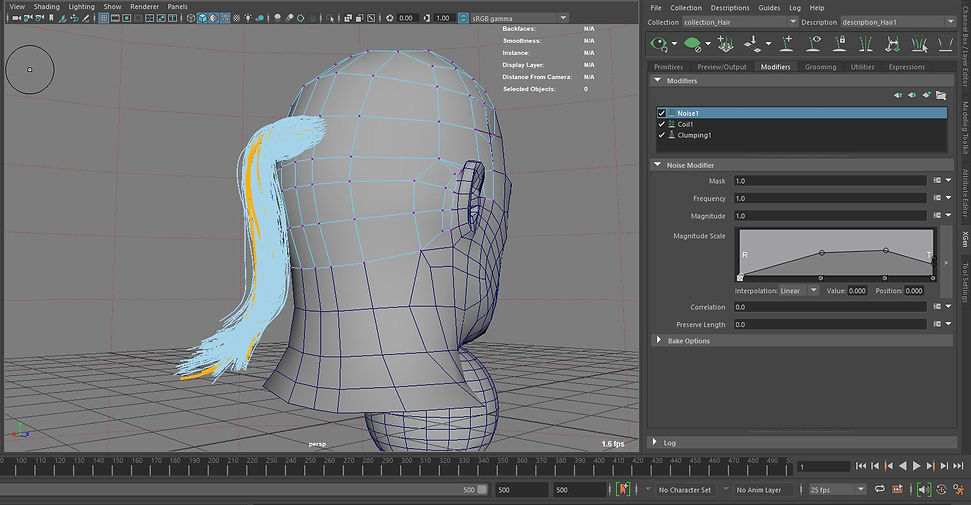
Task: Click the Preserve Length value field
Action: tap(830, 324)
